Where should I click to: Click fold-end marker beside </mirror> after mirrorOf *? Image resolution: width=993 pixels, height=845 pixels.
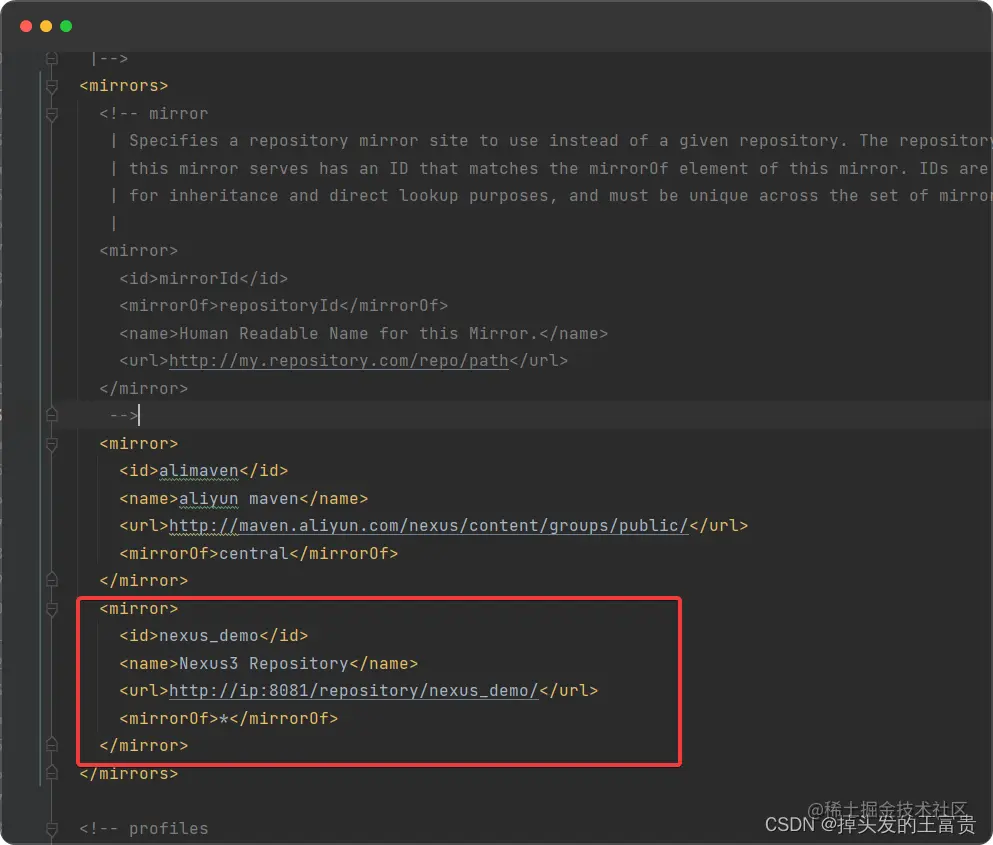click(52, 744)
